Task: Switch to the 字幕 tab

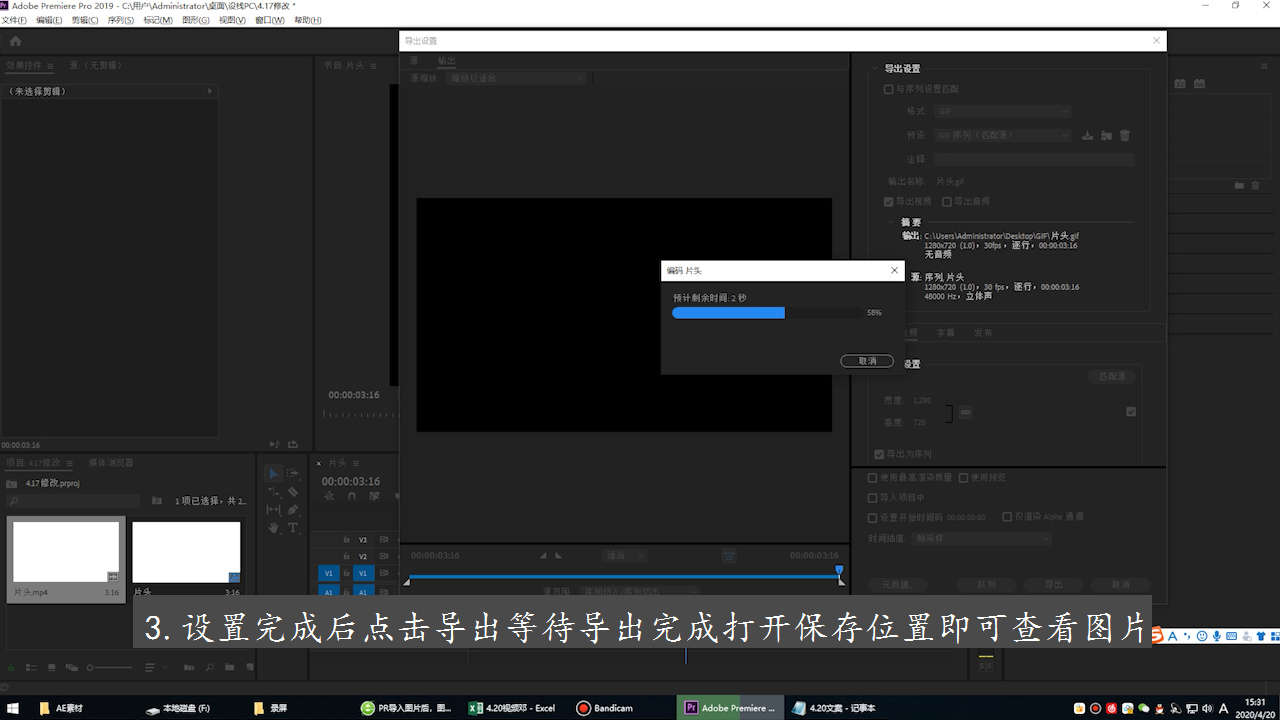Action: coord(945,333)
